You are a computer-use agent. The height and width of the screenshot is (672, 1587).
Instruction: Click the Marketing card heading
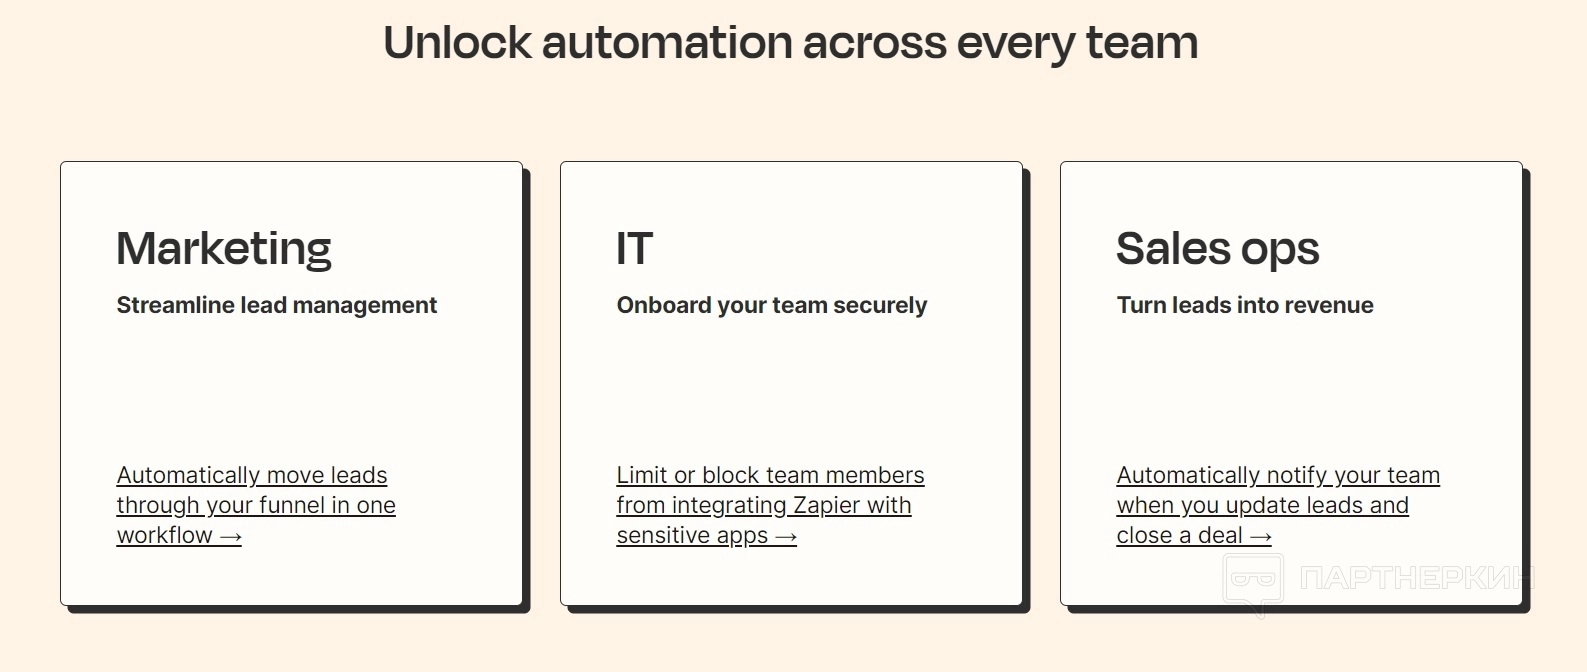coord(224,249)
